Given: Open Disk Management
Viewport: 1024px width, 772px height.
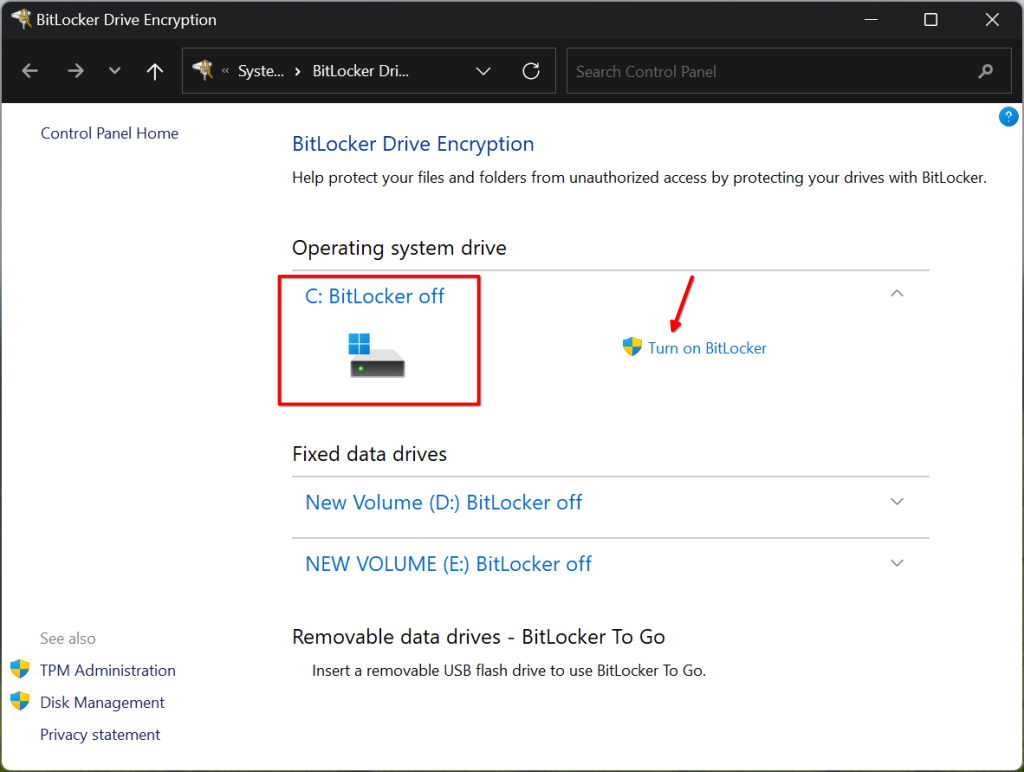Looking at the screenshot, I should click(103, 702).
